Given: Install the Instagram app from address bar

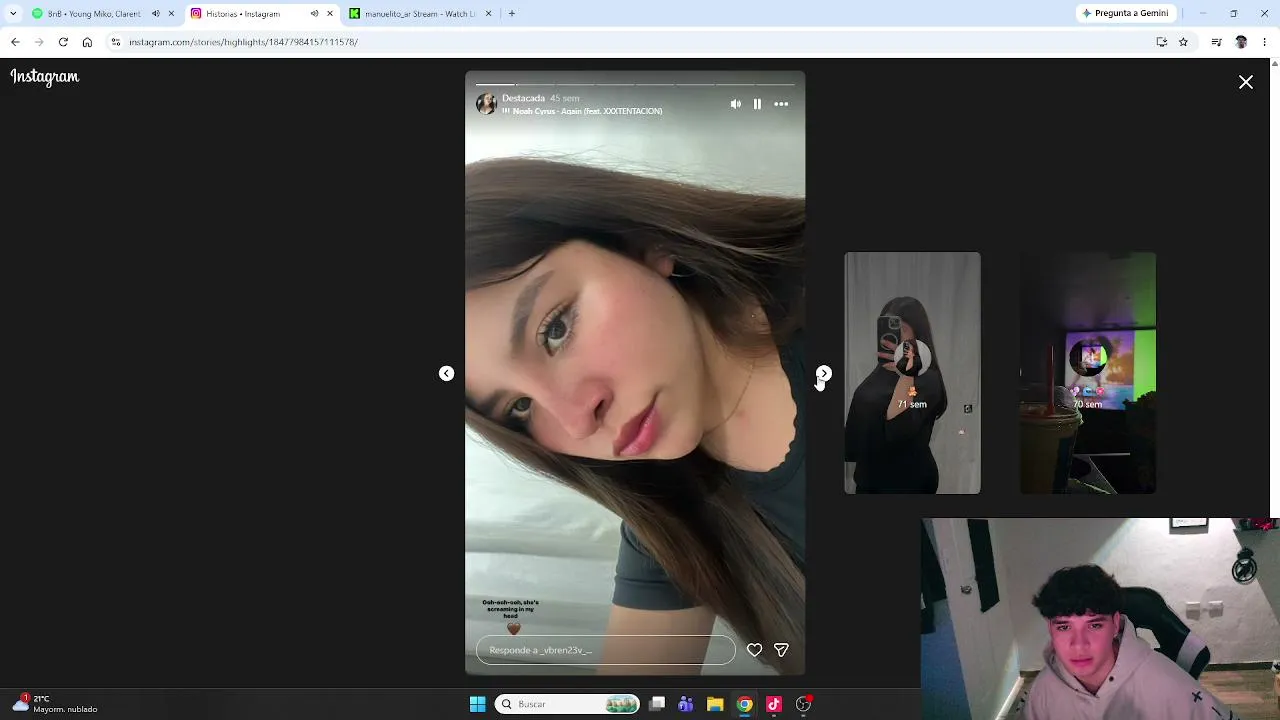Looking at the screenshot, I should coord(1162,42).
